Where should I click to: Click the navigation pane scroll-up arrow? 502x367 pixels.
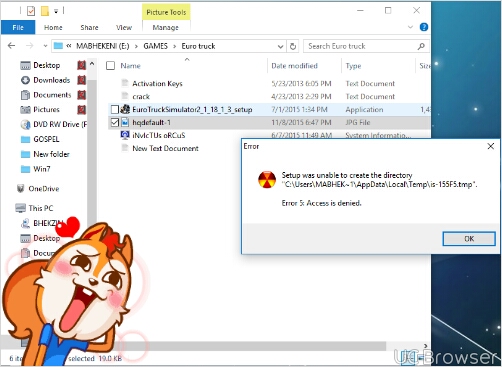(x=92, y=63)
